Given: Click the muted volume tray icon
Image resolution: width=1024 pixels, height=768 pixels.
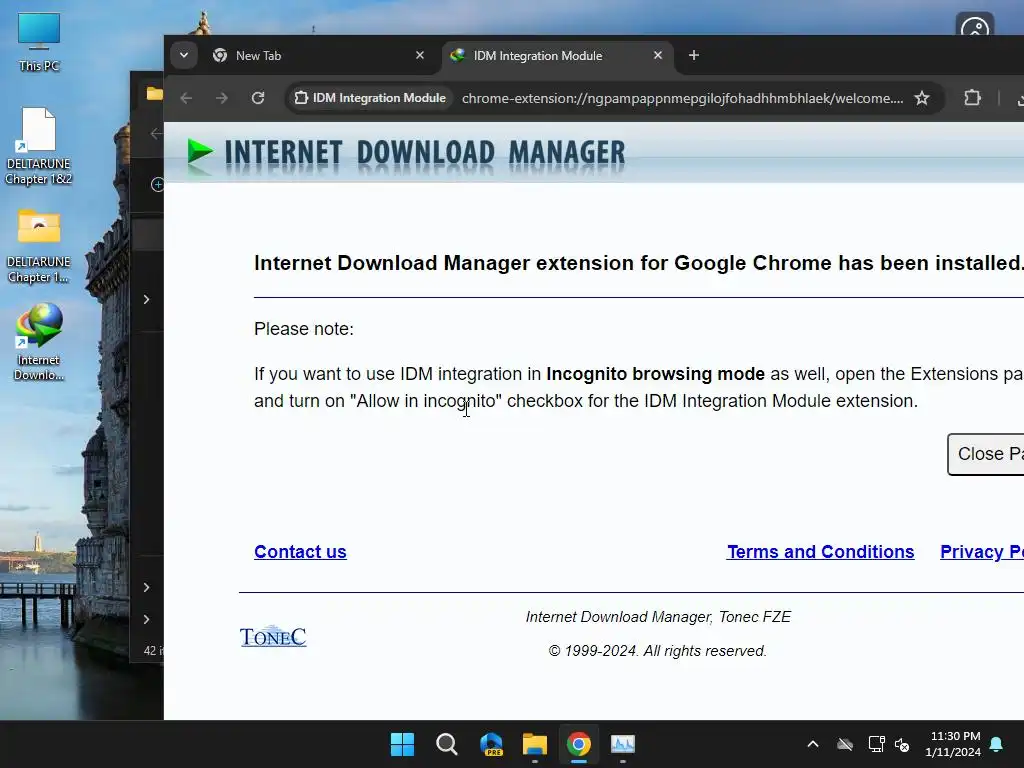Looking at the screenshot, I should coord(902,744).
